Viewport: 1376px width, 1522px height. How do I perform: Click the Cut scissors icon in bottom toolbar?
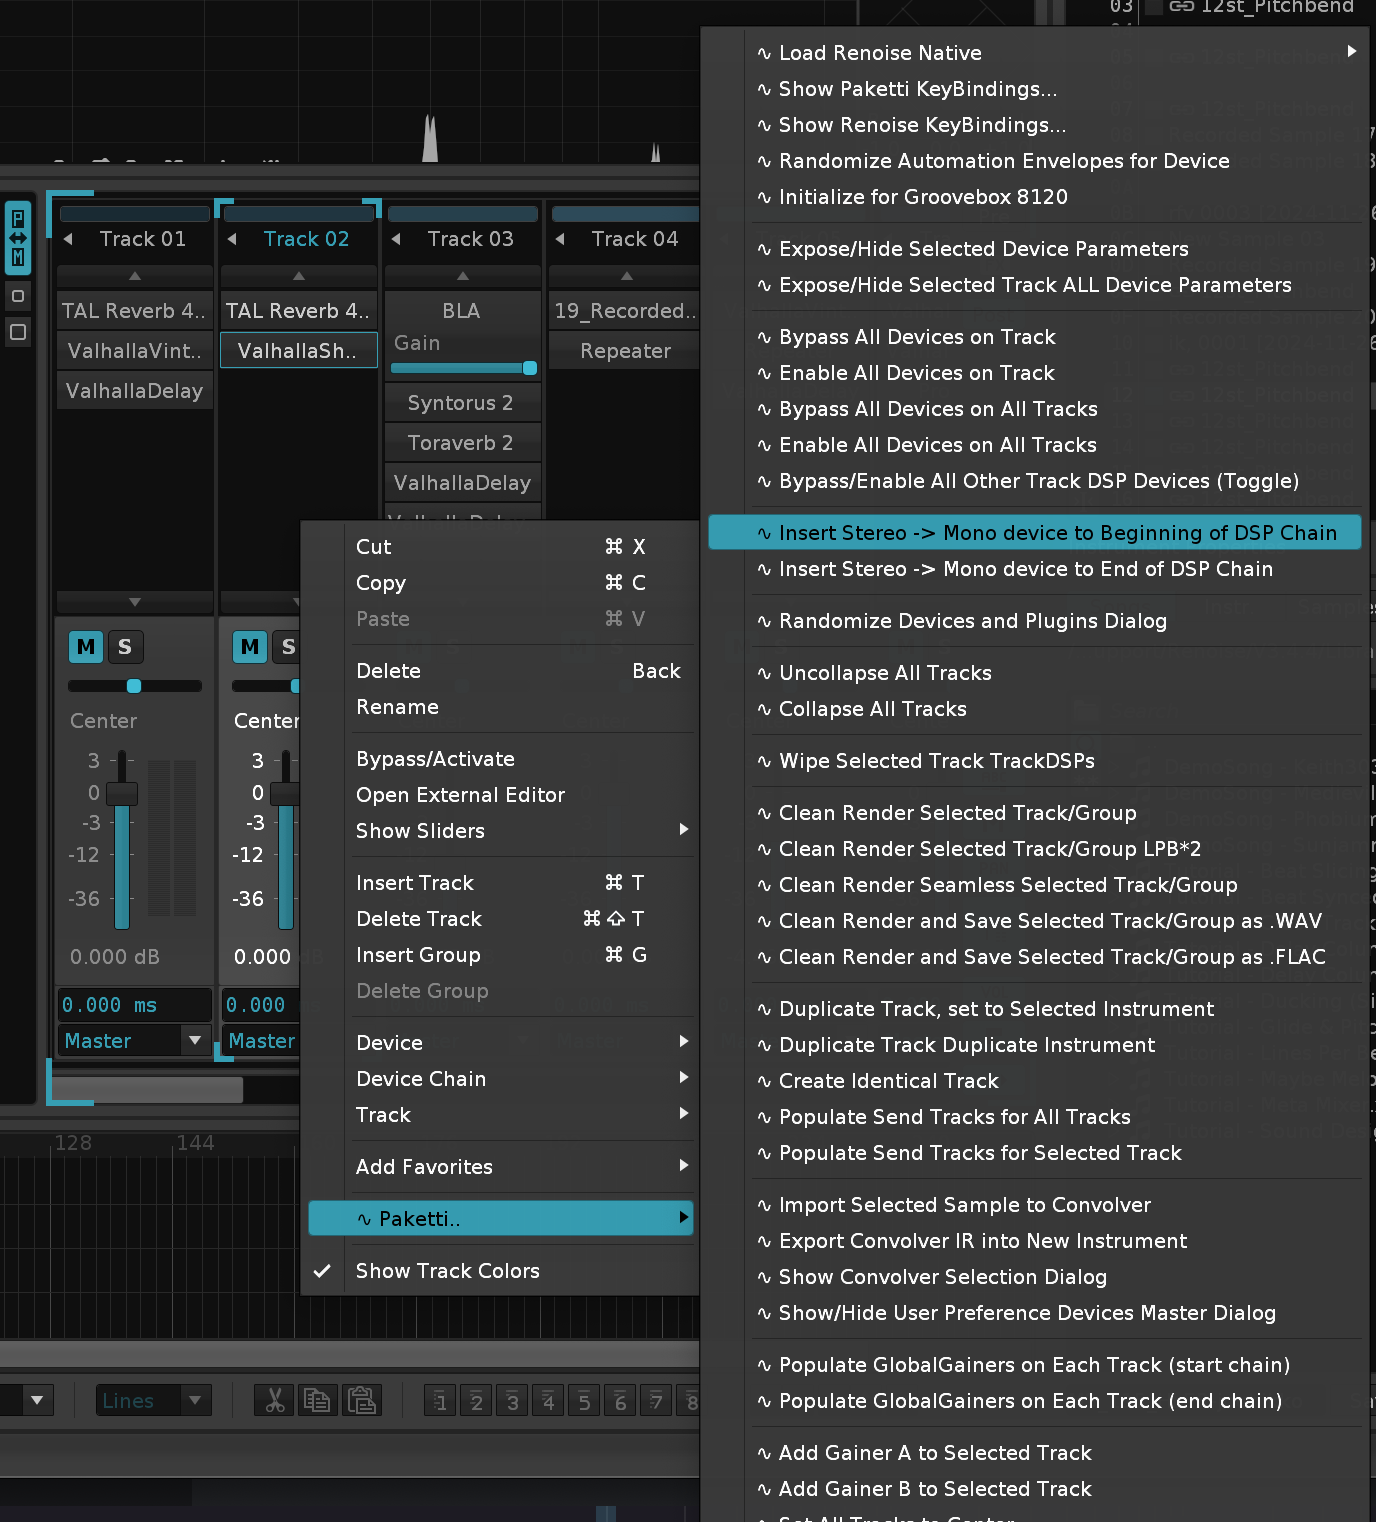coord(274,1400)
